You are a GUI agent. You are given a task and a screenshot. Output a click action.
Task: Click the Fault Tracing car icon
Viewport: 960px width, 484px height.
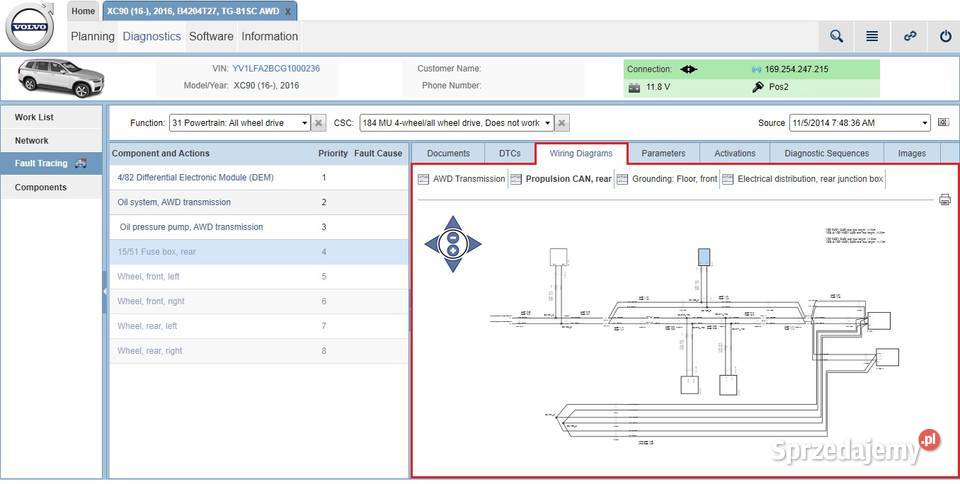point(81,163)
